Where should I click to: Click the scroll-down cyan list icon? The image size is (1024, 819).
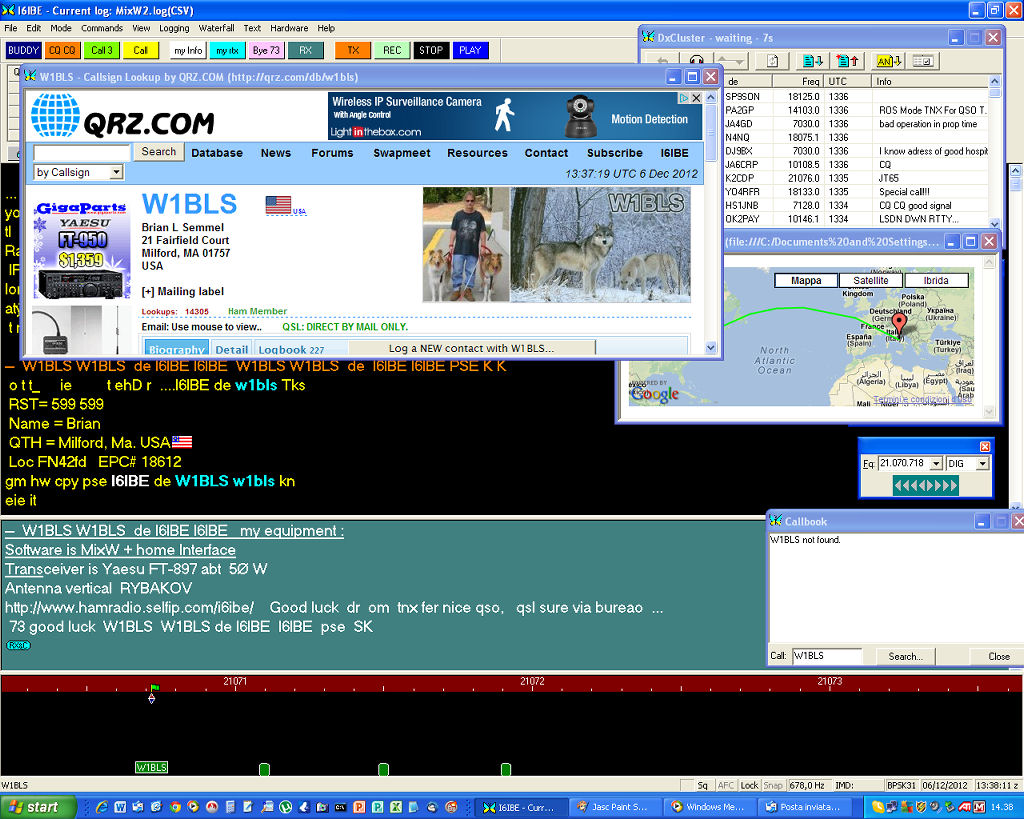pos(812,61)
